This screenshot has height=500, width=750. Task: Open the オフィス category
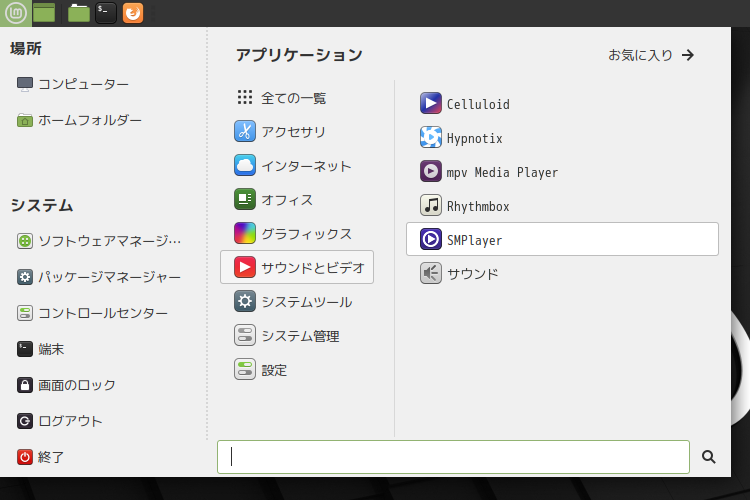[297, 200]
